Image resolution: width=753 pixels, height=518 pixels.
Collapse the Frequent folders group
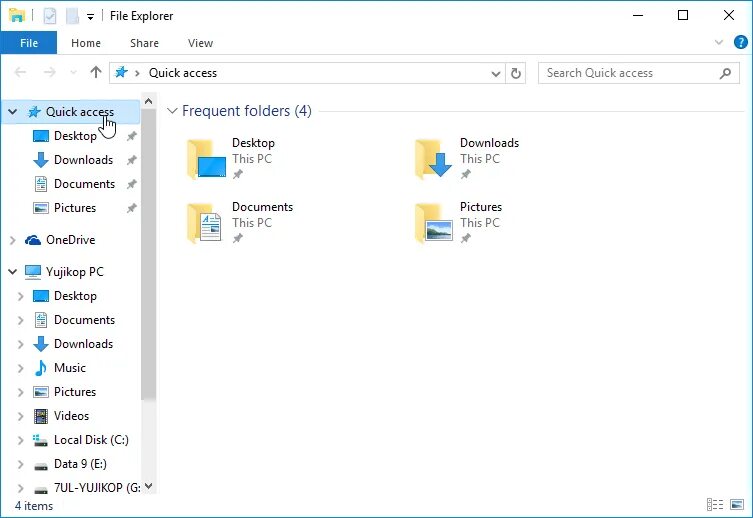(172, 111)
